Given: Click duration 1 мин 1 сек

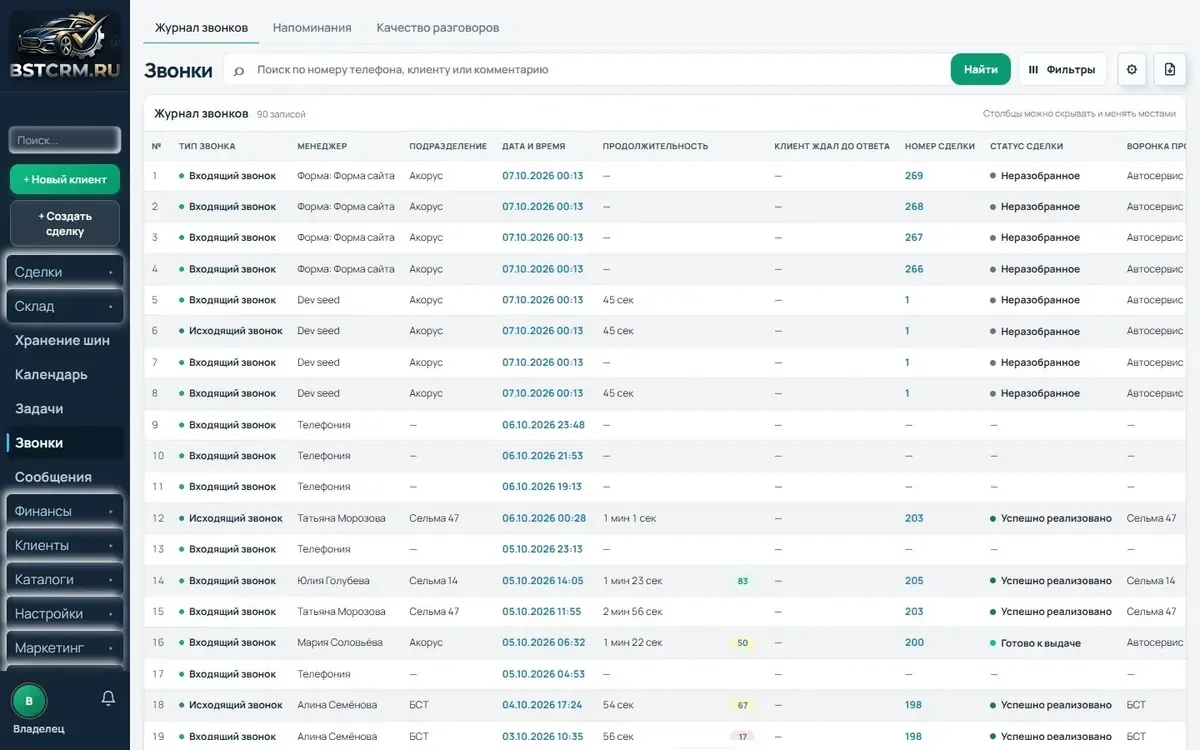Looking at the screenshot, I should point(629,518).
